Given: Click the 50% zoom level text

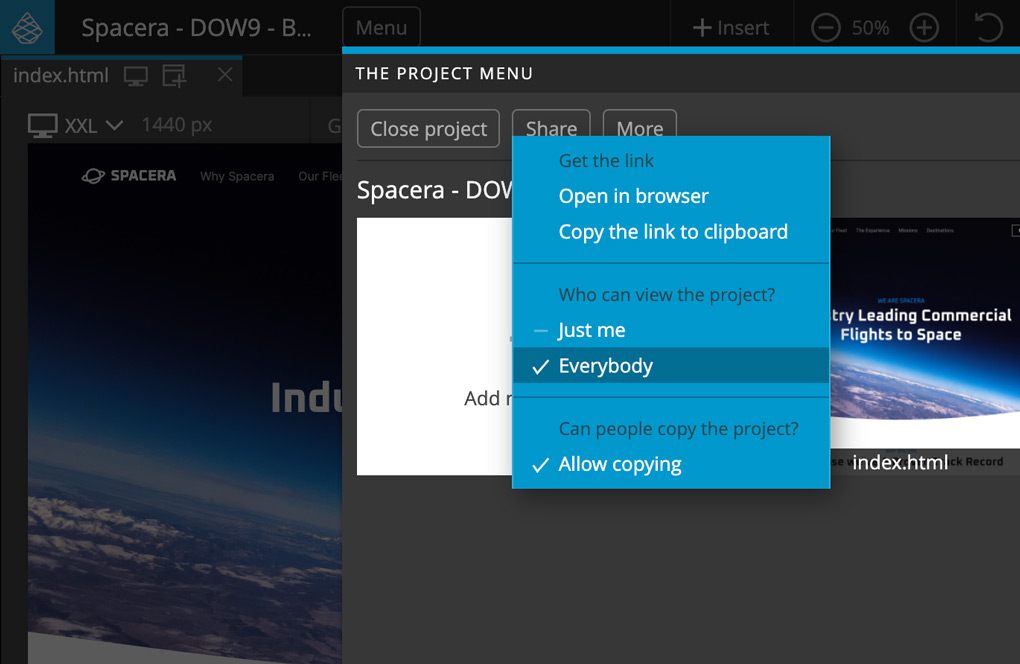Looking at the screenshot, I should [x=870, y=28].
